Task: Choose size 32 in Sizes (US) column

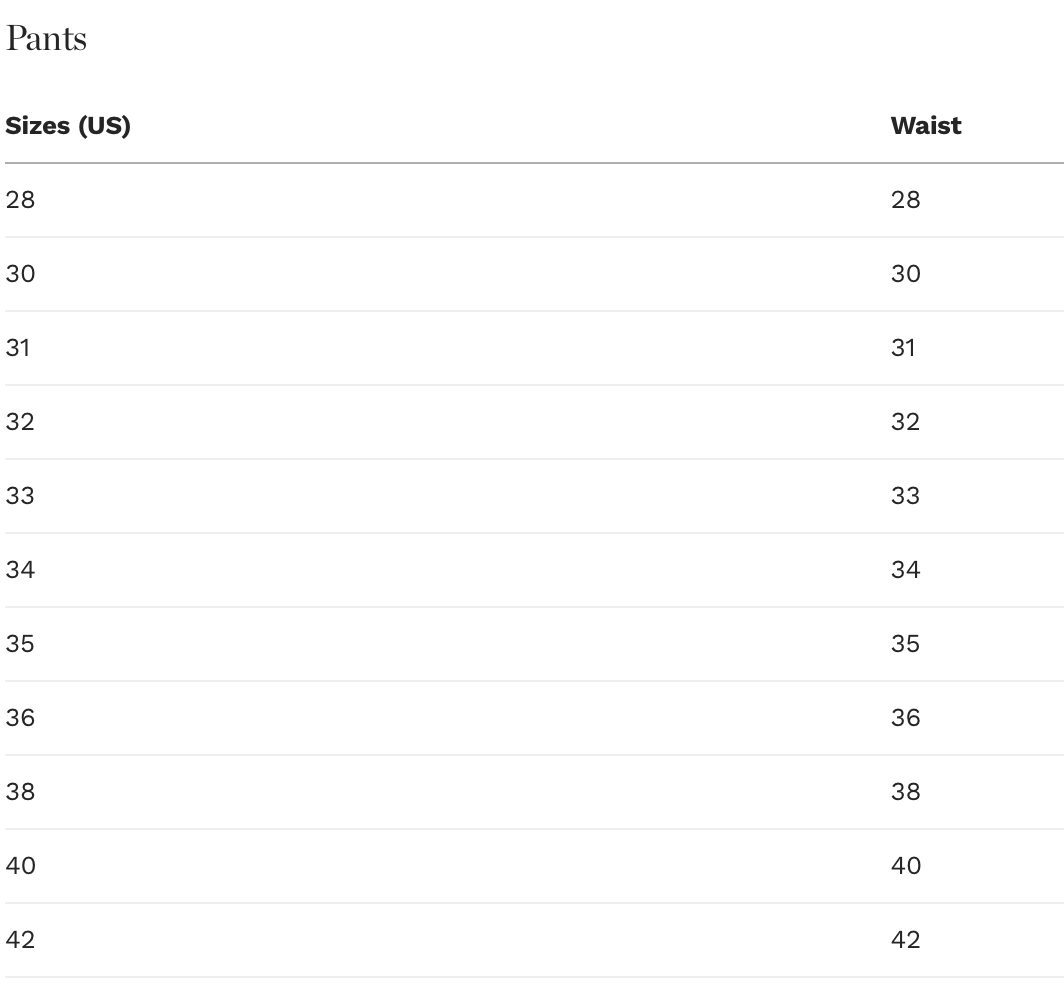Action: point(20,422)
